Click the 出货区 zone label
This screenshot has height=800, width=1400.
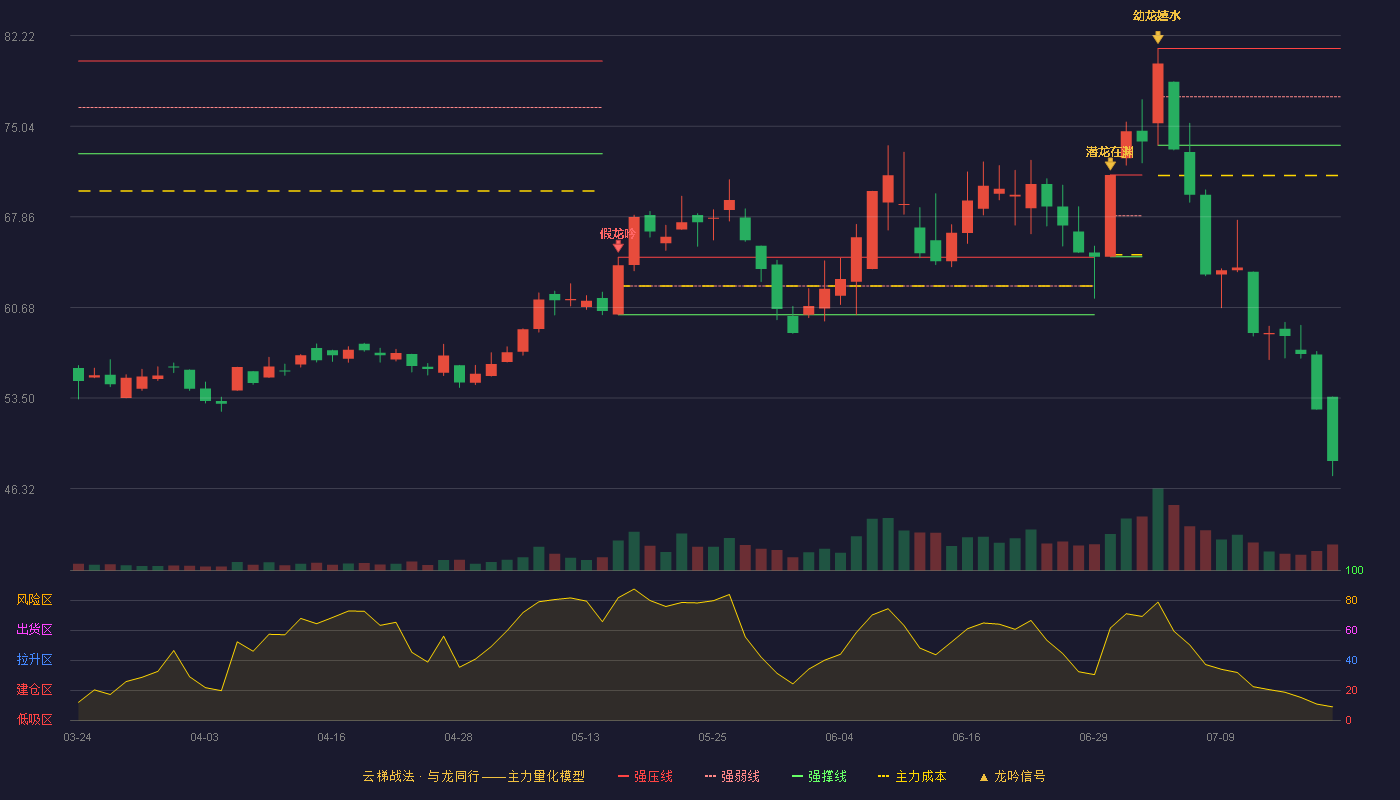[35, 630]
